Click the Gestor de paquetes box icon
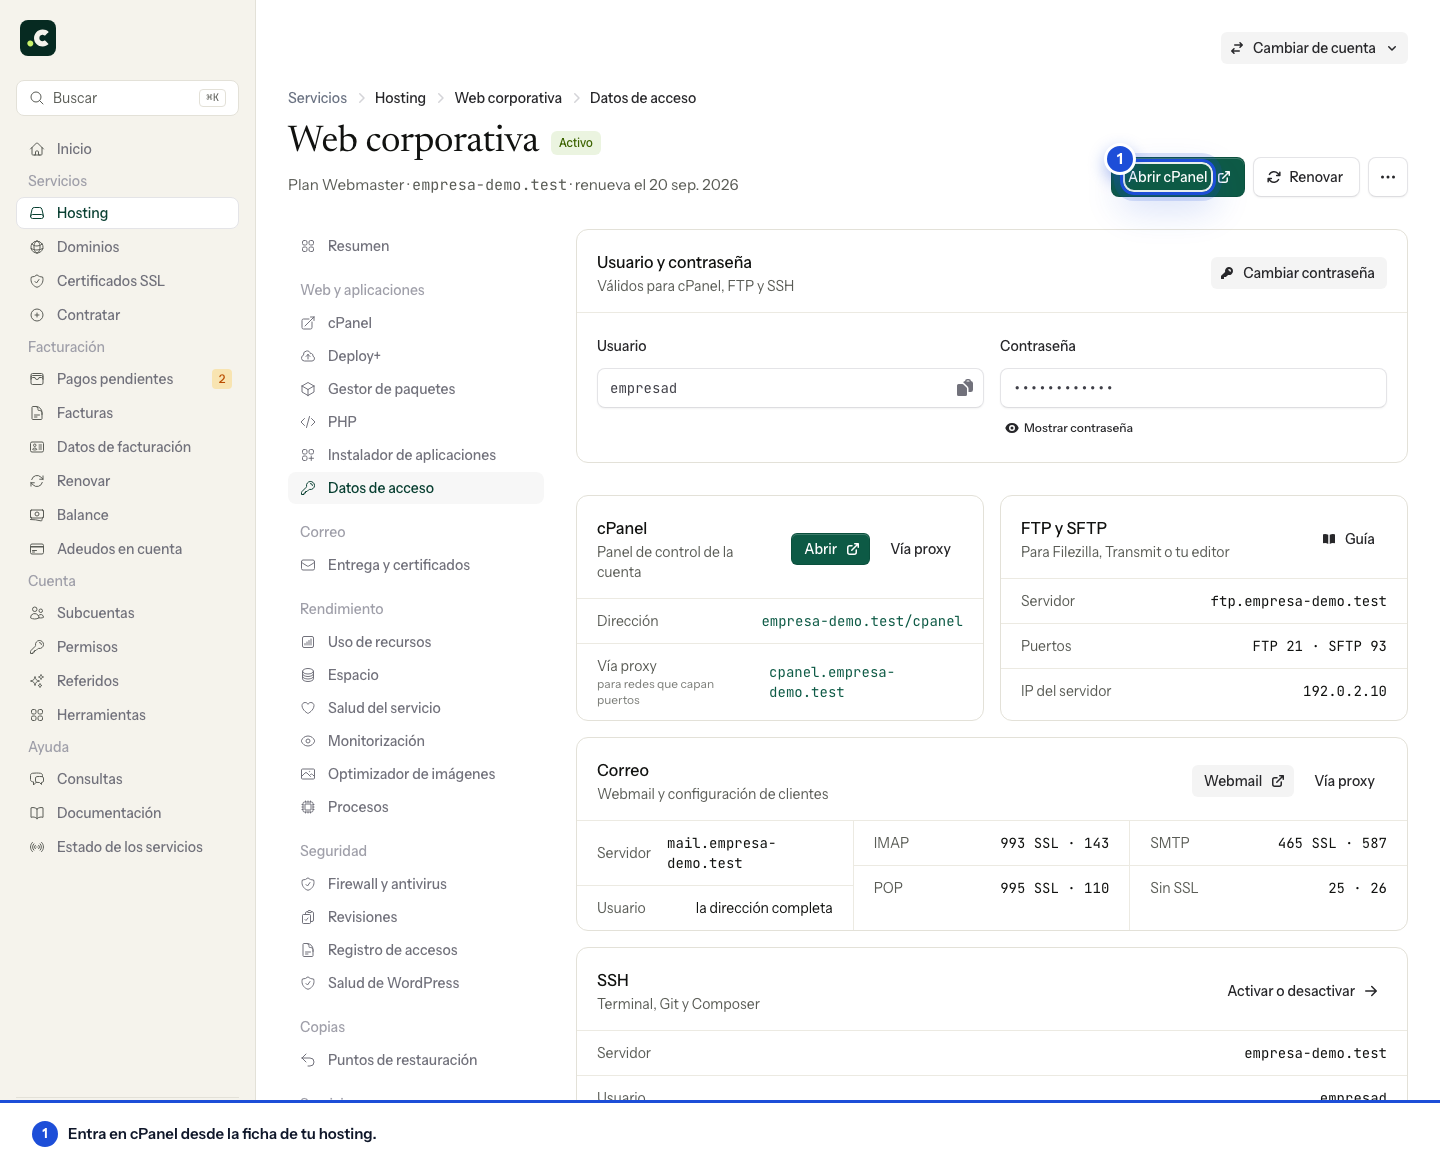The height and width of the screenshot is (1164, 1440). coord(308,389)
